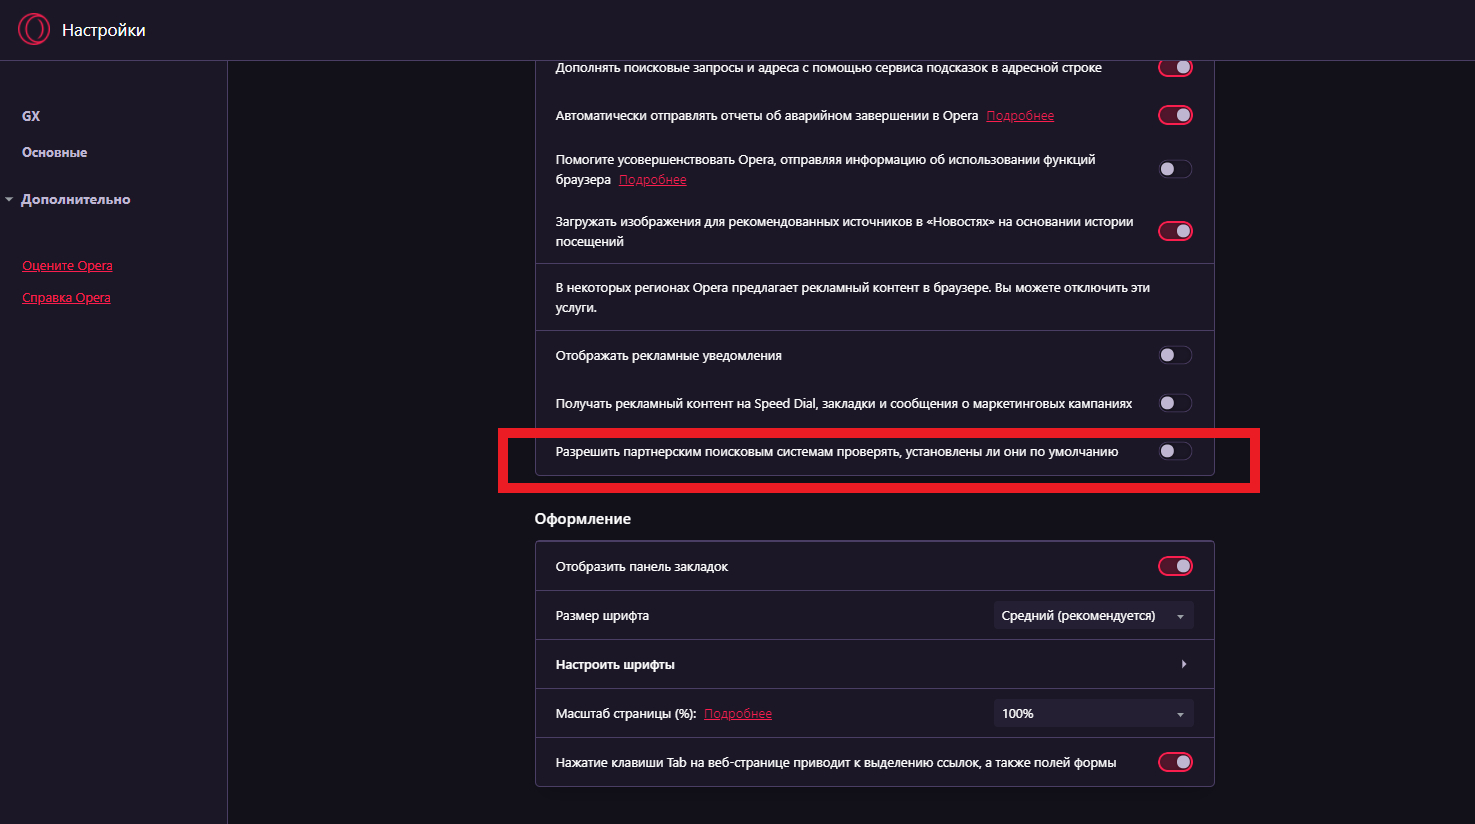Click Подробнее next to page zoom
Viewport: 1475px width, 824px height.
738,713
